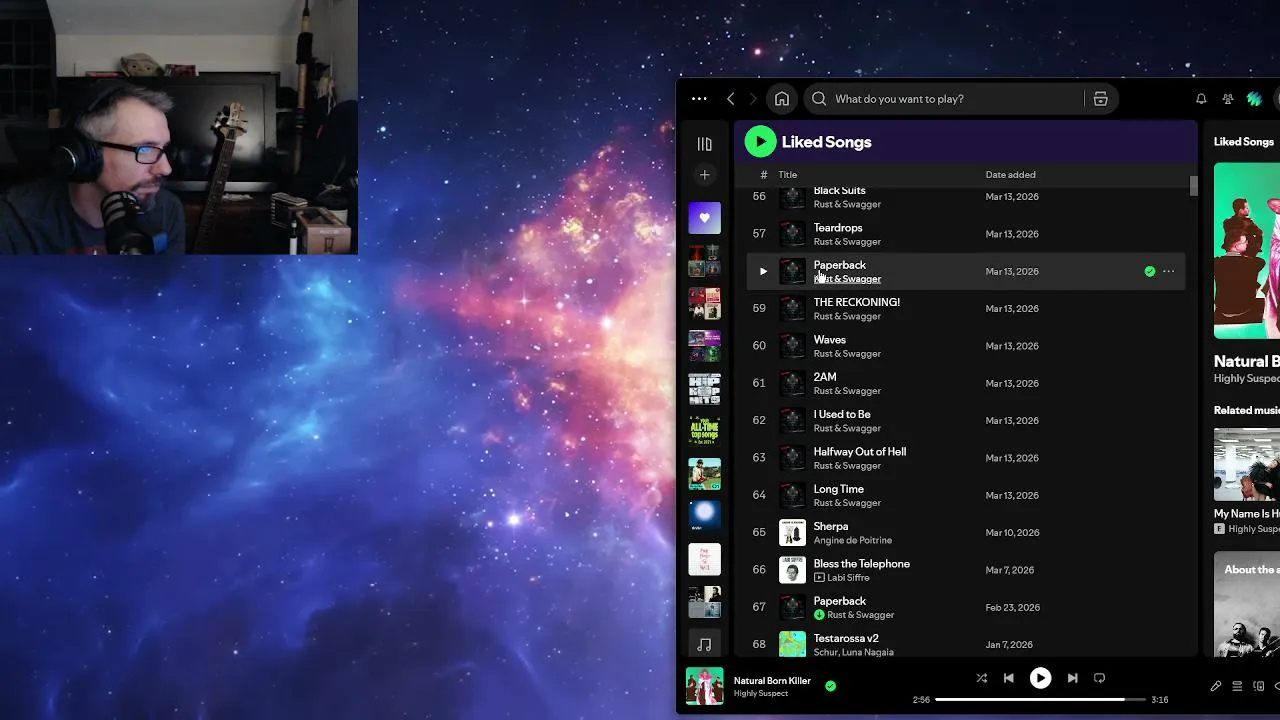Play the Liked Songs playlist
The image size is (1280, 720).
pyautogui.click(x=760, y=142)
